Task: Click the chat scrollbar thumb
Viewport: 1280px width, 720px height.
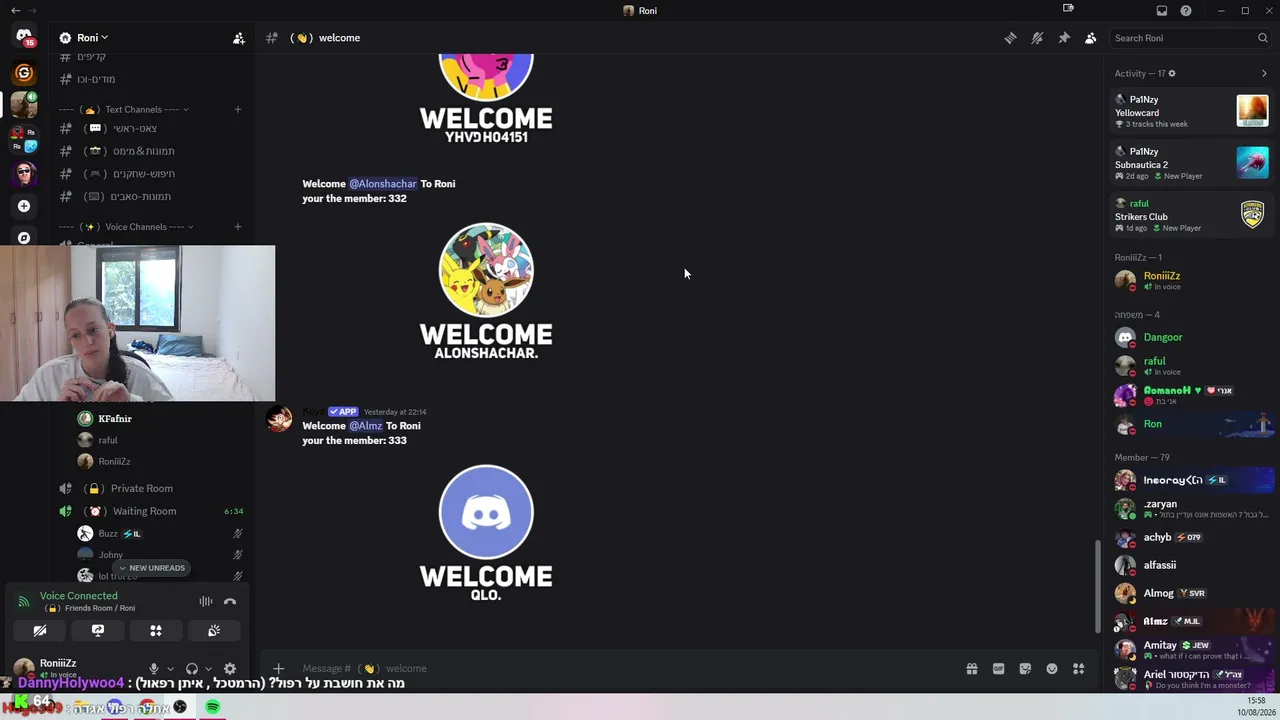Action: (1097, 586)
